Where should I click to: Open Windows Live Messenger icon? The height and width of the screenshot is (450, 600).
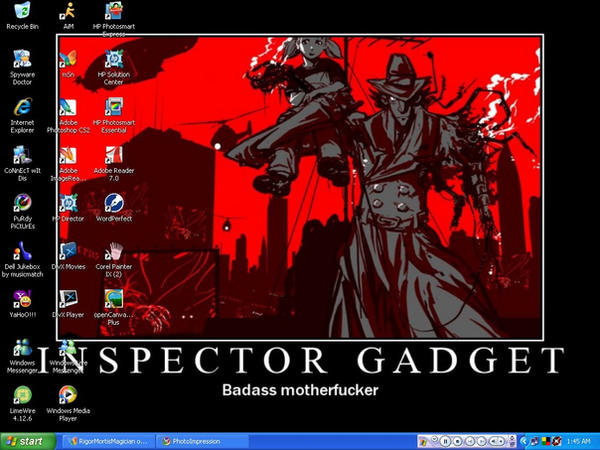(68, 356)
